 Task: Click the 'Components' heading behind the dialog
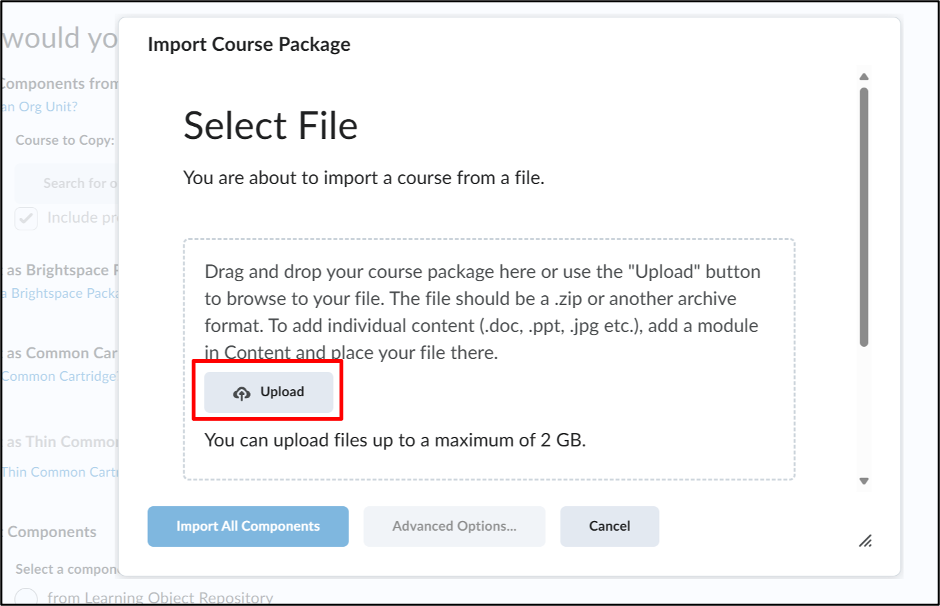point(52,532)
